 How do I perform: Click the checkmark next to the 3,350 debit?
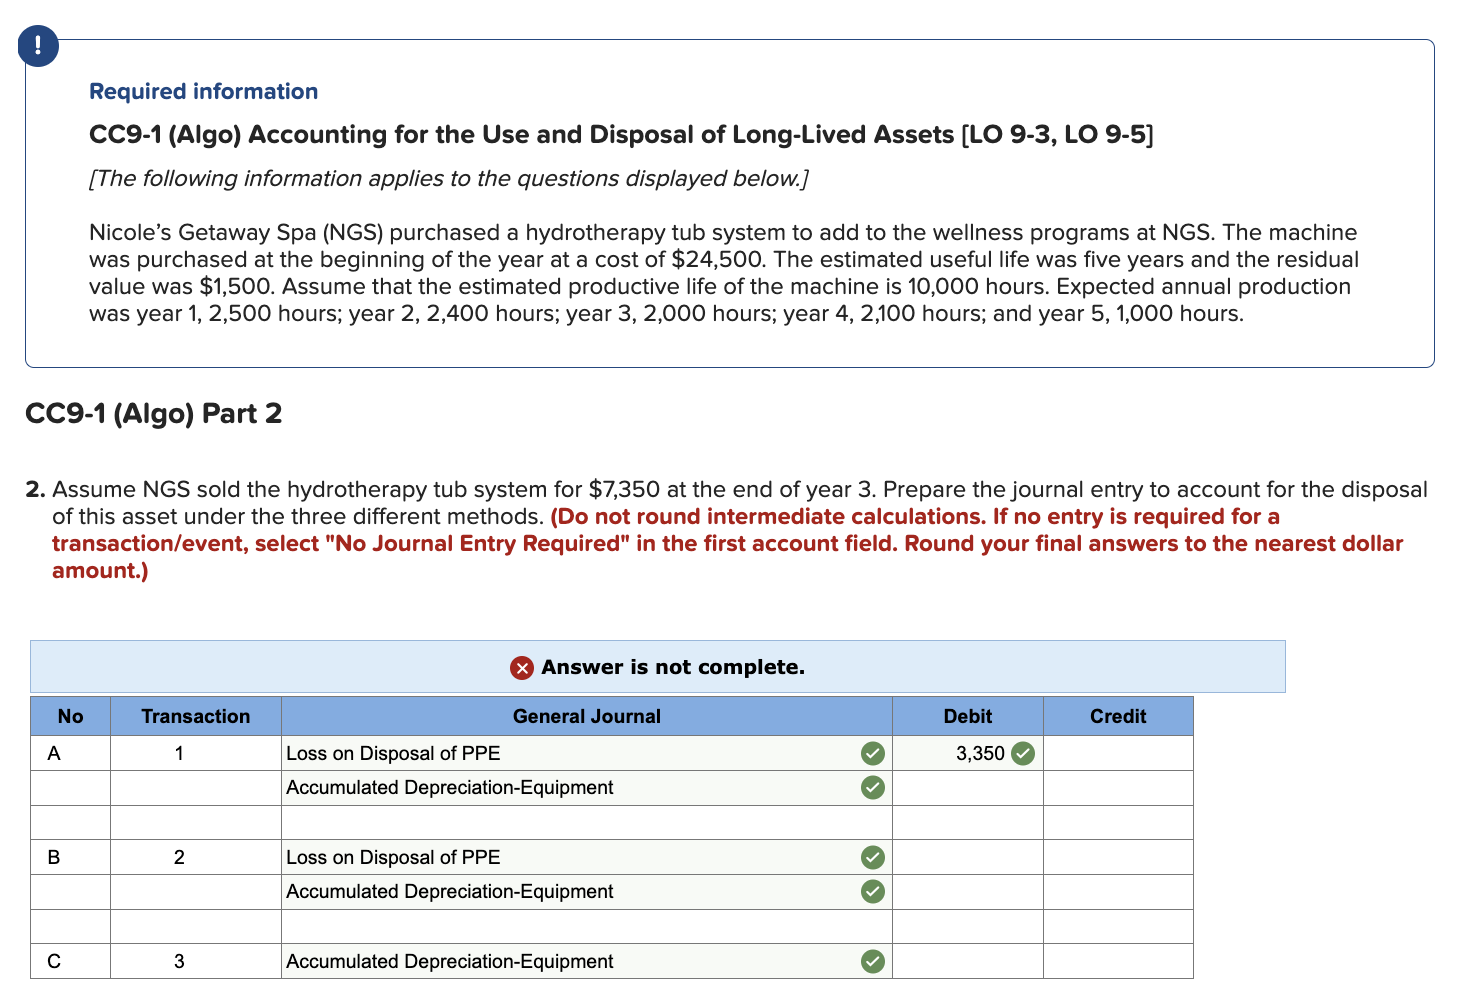pos(1023,753)
